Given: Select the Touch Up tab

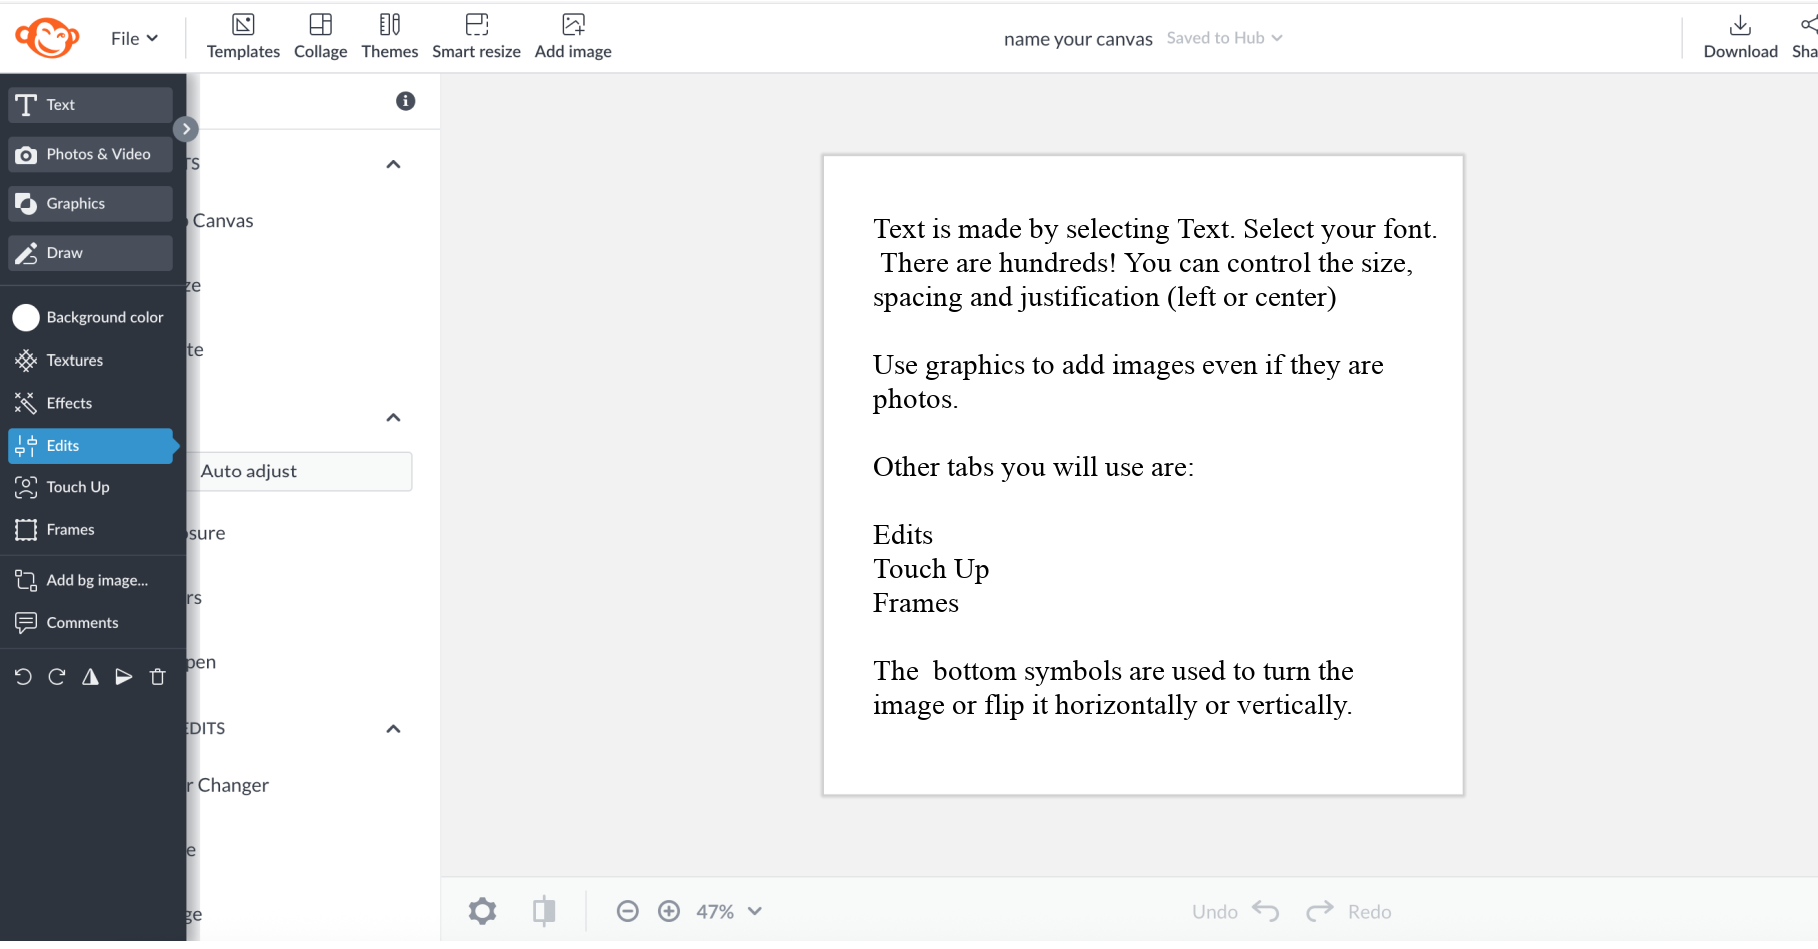Looking at the screenshot, I should 78,487.
